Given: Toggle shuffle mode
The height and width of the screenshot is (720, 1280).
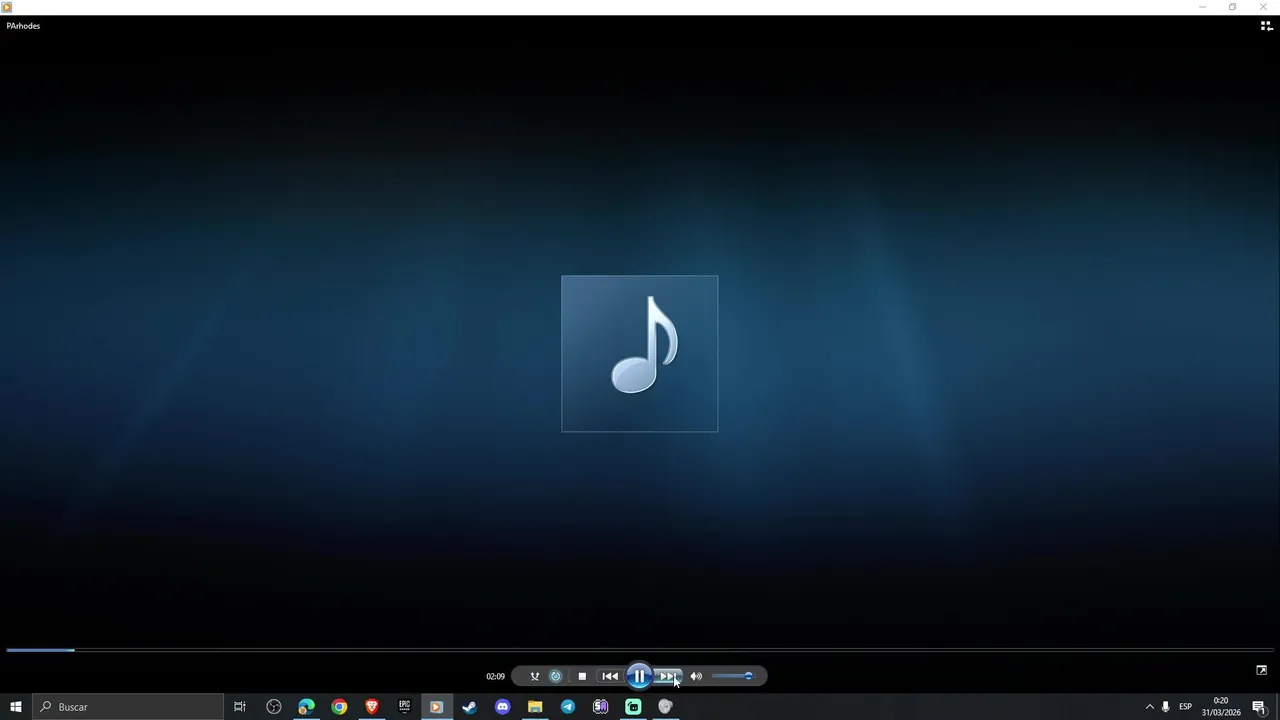Looking at the screenshot, I should click(534, 676).
